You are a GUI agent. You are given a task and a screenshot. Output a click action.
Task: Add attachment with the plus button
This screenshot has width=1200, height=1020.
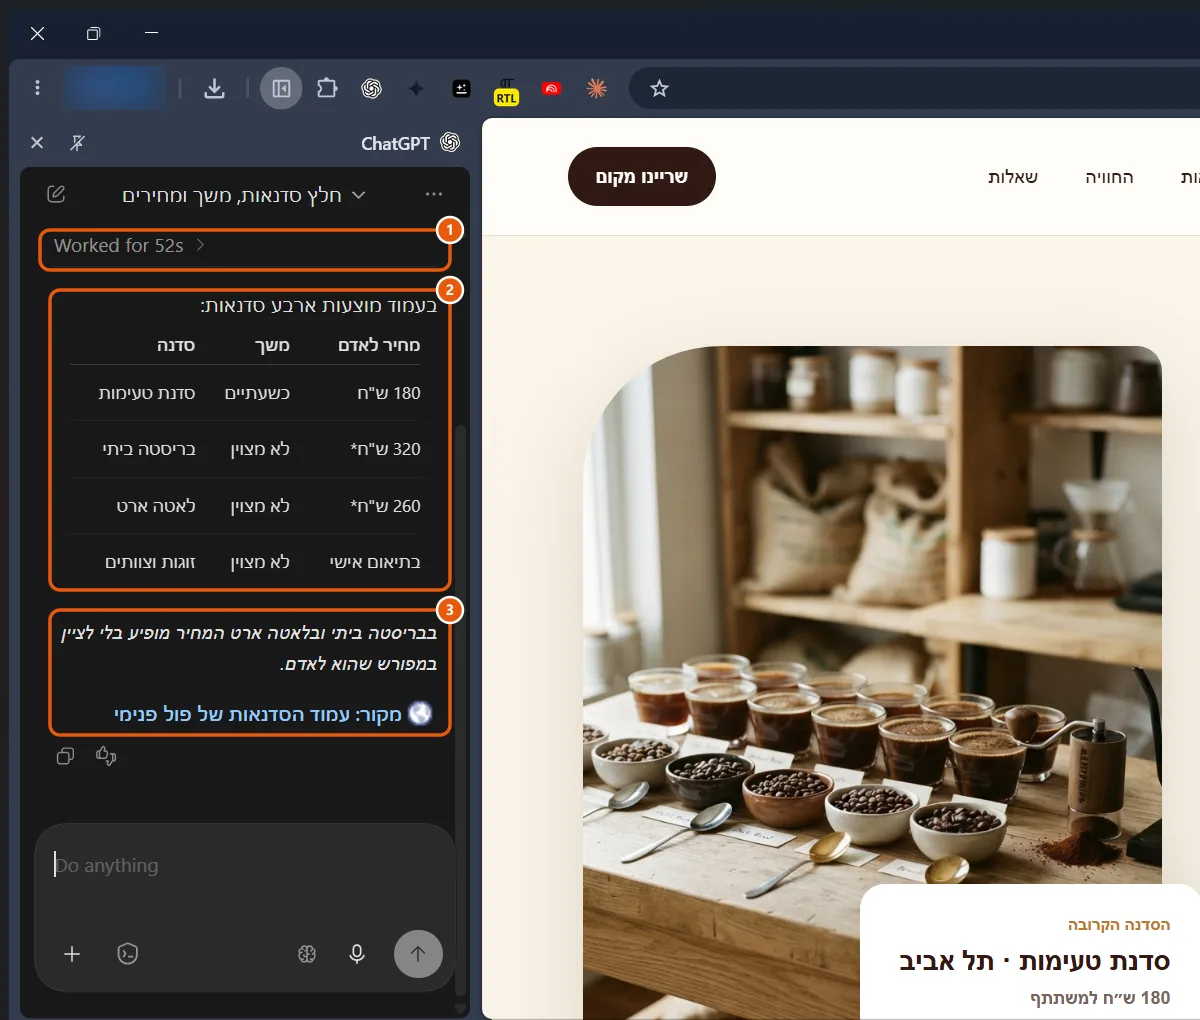(x=72, y=954)
